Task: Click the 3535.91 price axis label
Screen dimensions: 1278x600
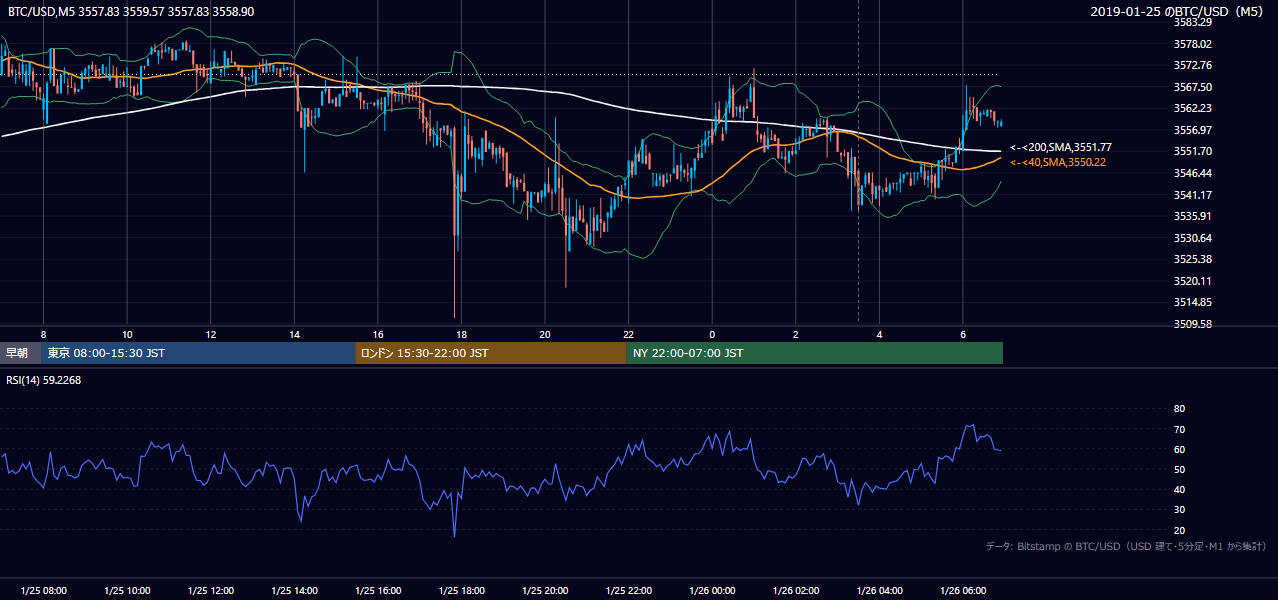Action: 1194,216
